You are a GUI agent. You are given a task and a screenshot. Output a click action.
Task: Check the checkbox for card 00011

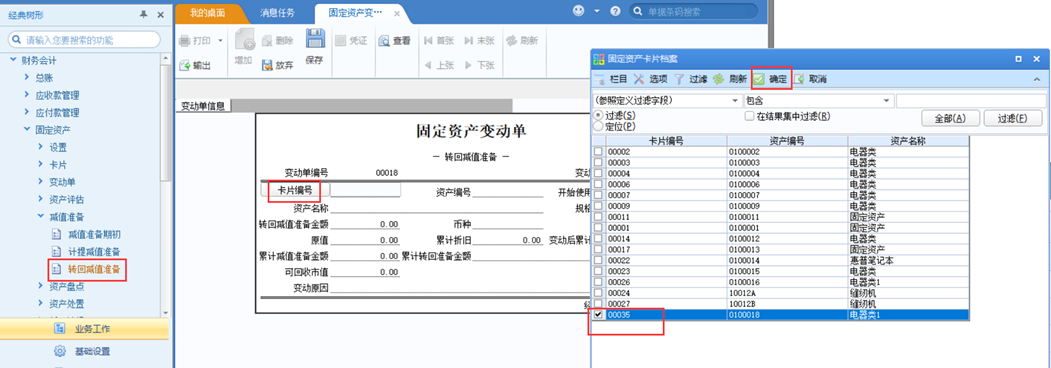coord(599,217)
